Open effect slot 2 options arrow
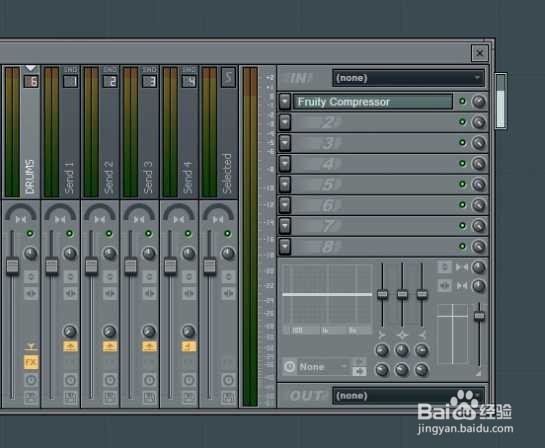Image resolution: width=545 pixels, height=448 pixels. tap(285, 122)
